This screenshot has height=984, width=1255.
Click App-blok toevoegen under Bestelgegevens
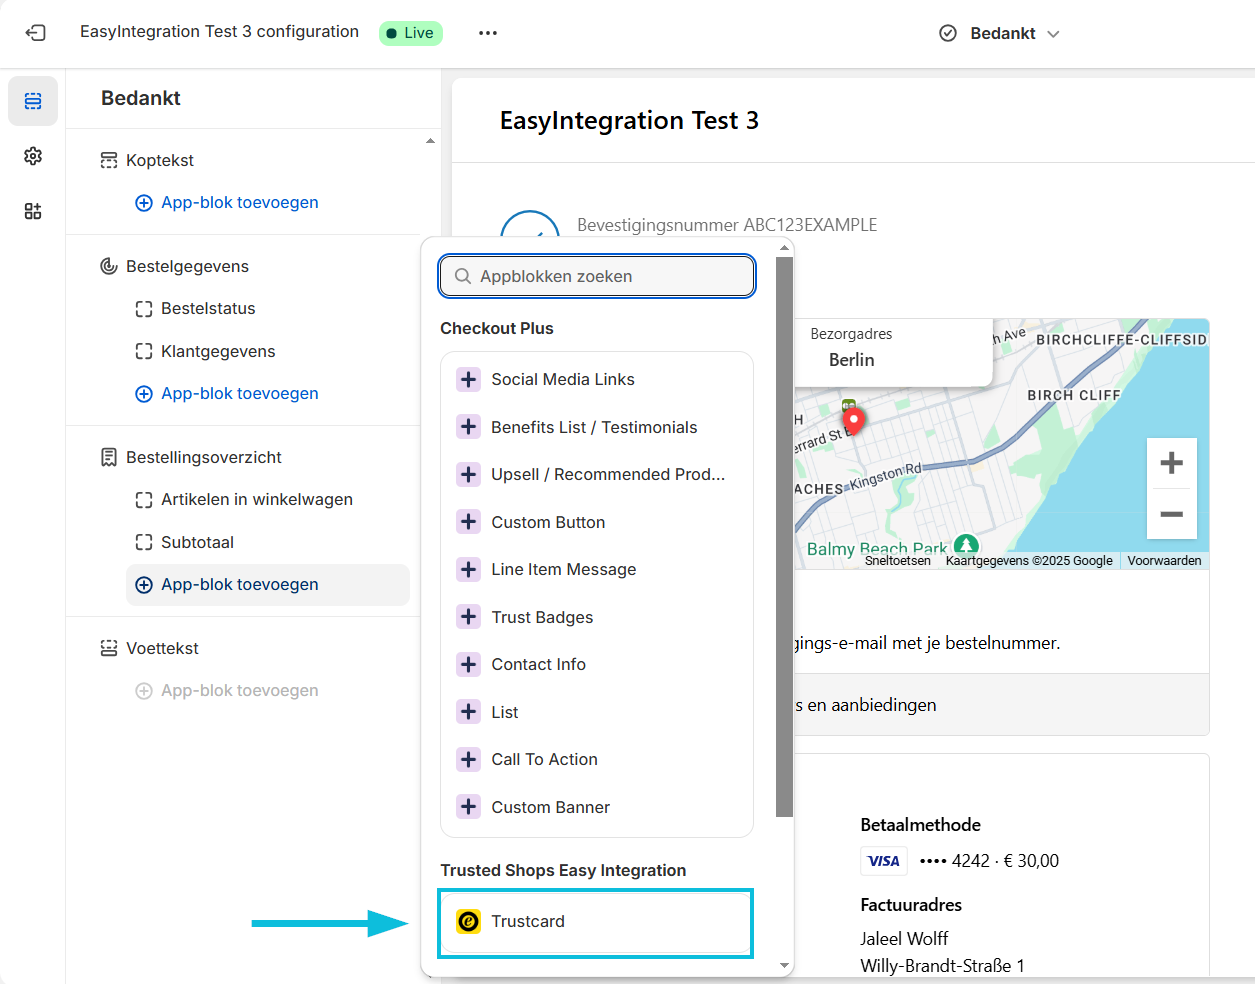click(x=239, y=393)
